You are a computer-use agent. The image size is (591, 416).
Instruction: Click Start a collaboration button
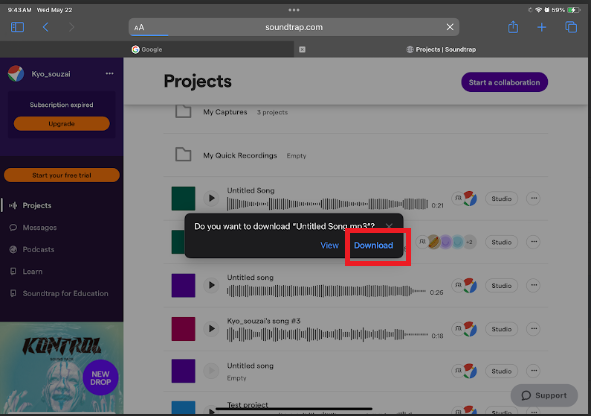504,82
